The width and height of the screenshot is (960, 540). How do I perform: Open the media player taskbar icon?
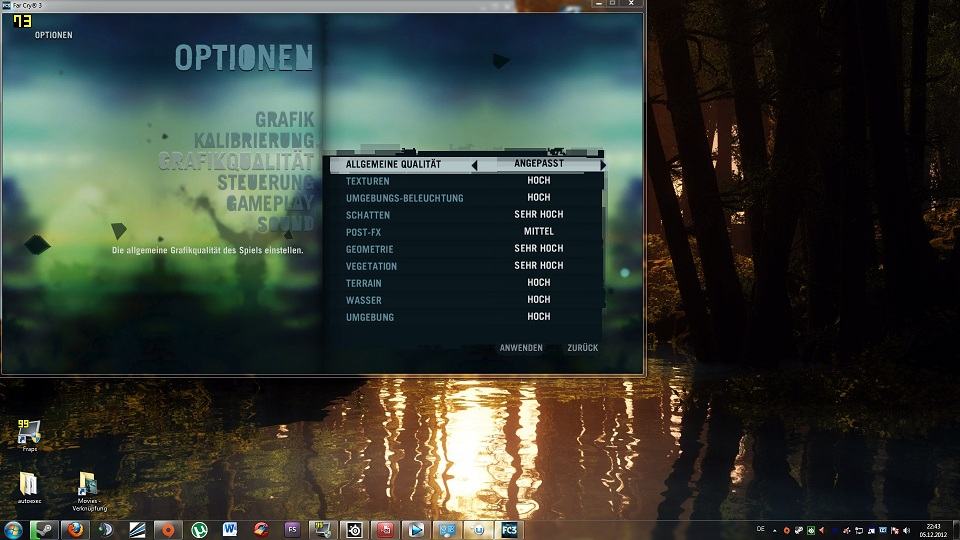click(x=416, y=530)
